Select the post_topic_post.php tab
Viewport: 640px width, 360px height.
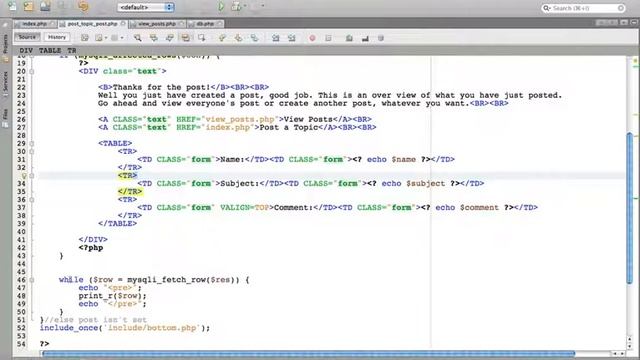pos(92,24)
